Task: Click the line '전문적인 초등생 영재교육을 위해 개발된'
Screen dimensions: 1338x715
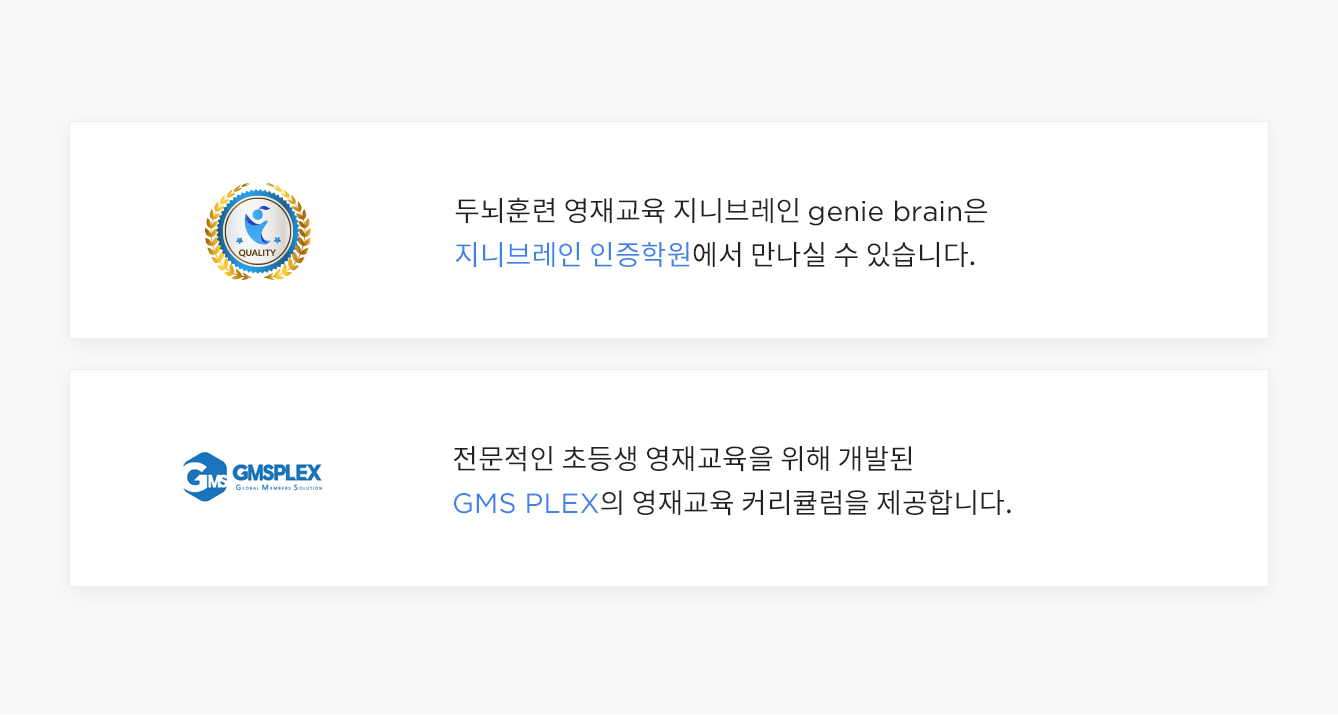Action: click(x=683, y=459)
